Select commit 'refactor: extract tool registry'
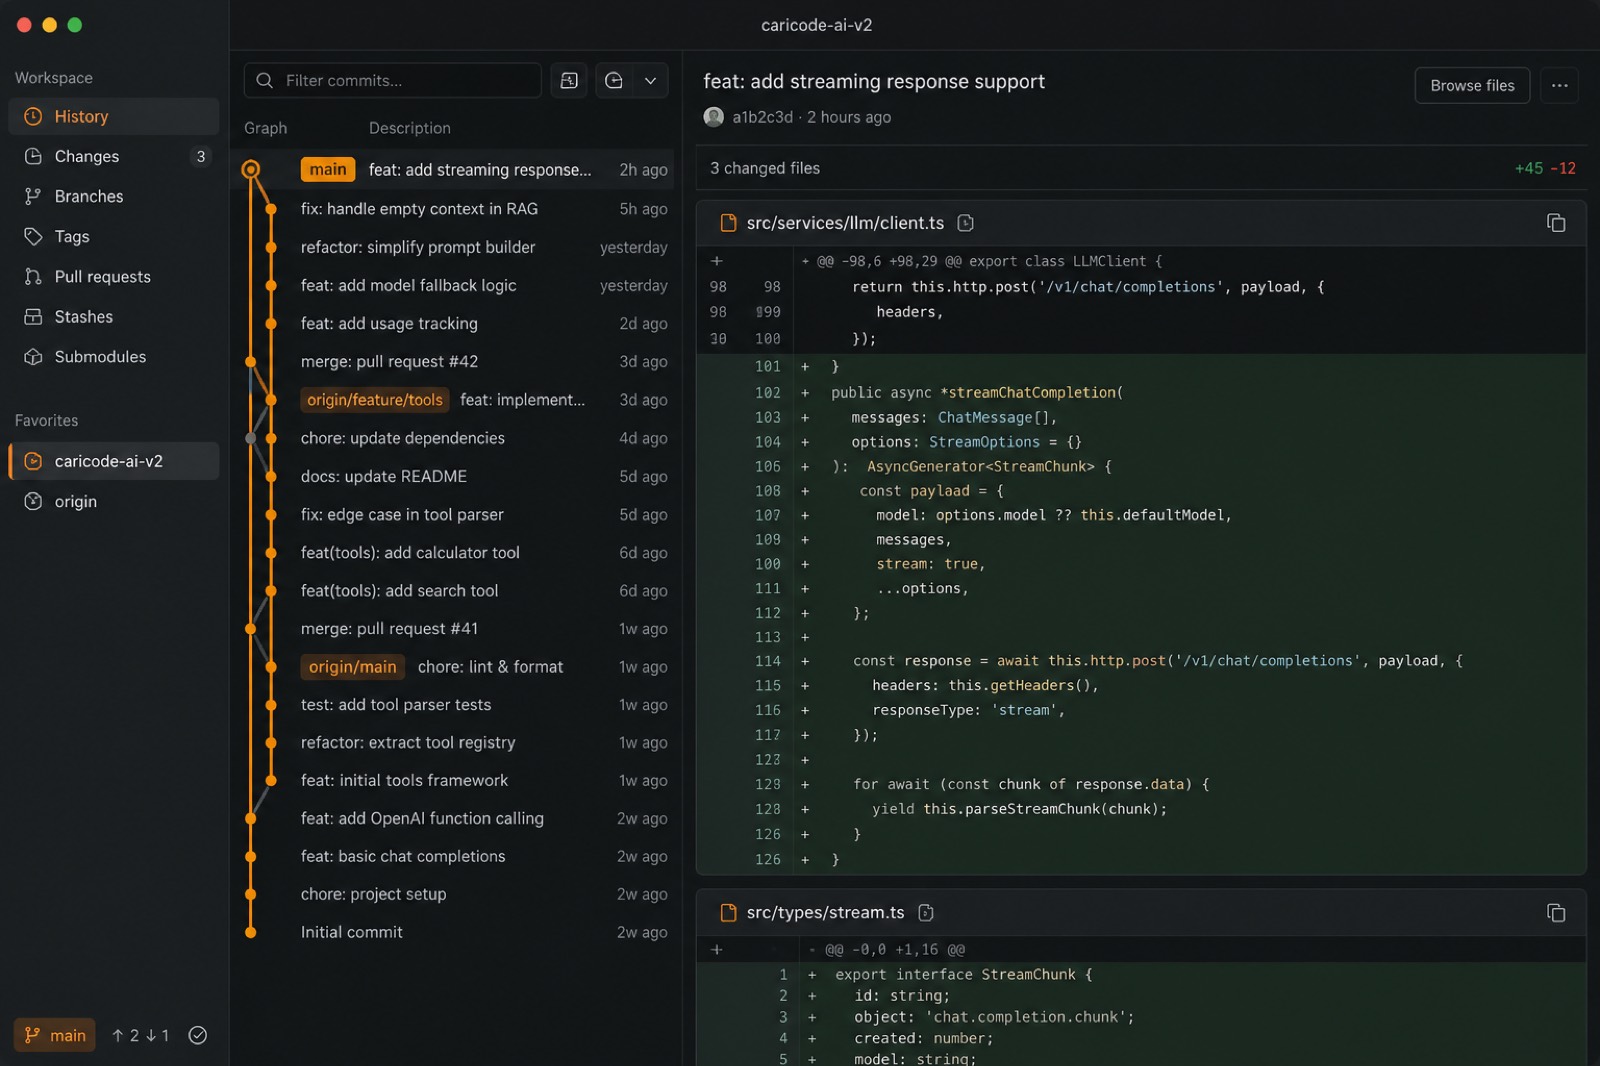Screen dimensions: 1600x1066 [x=455, y=742]
